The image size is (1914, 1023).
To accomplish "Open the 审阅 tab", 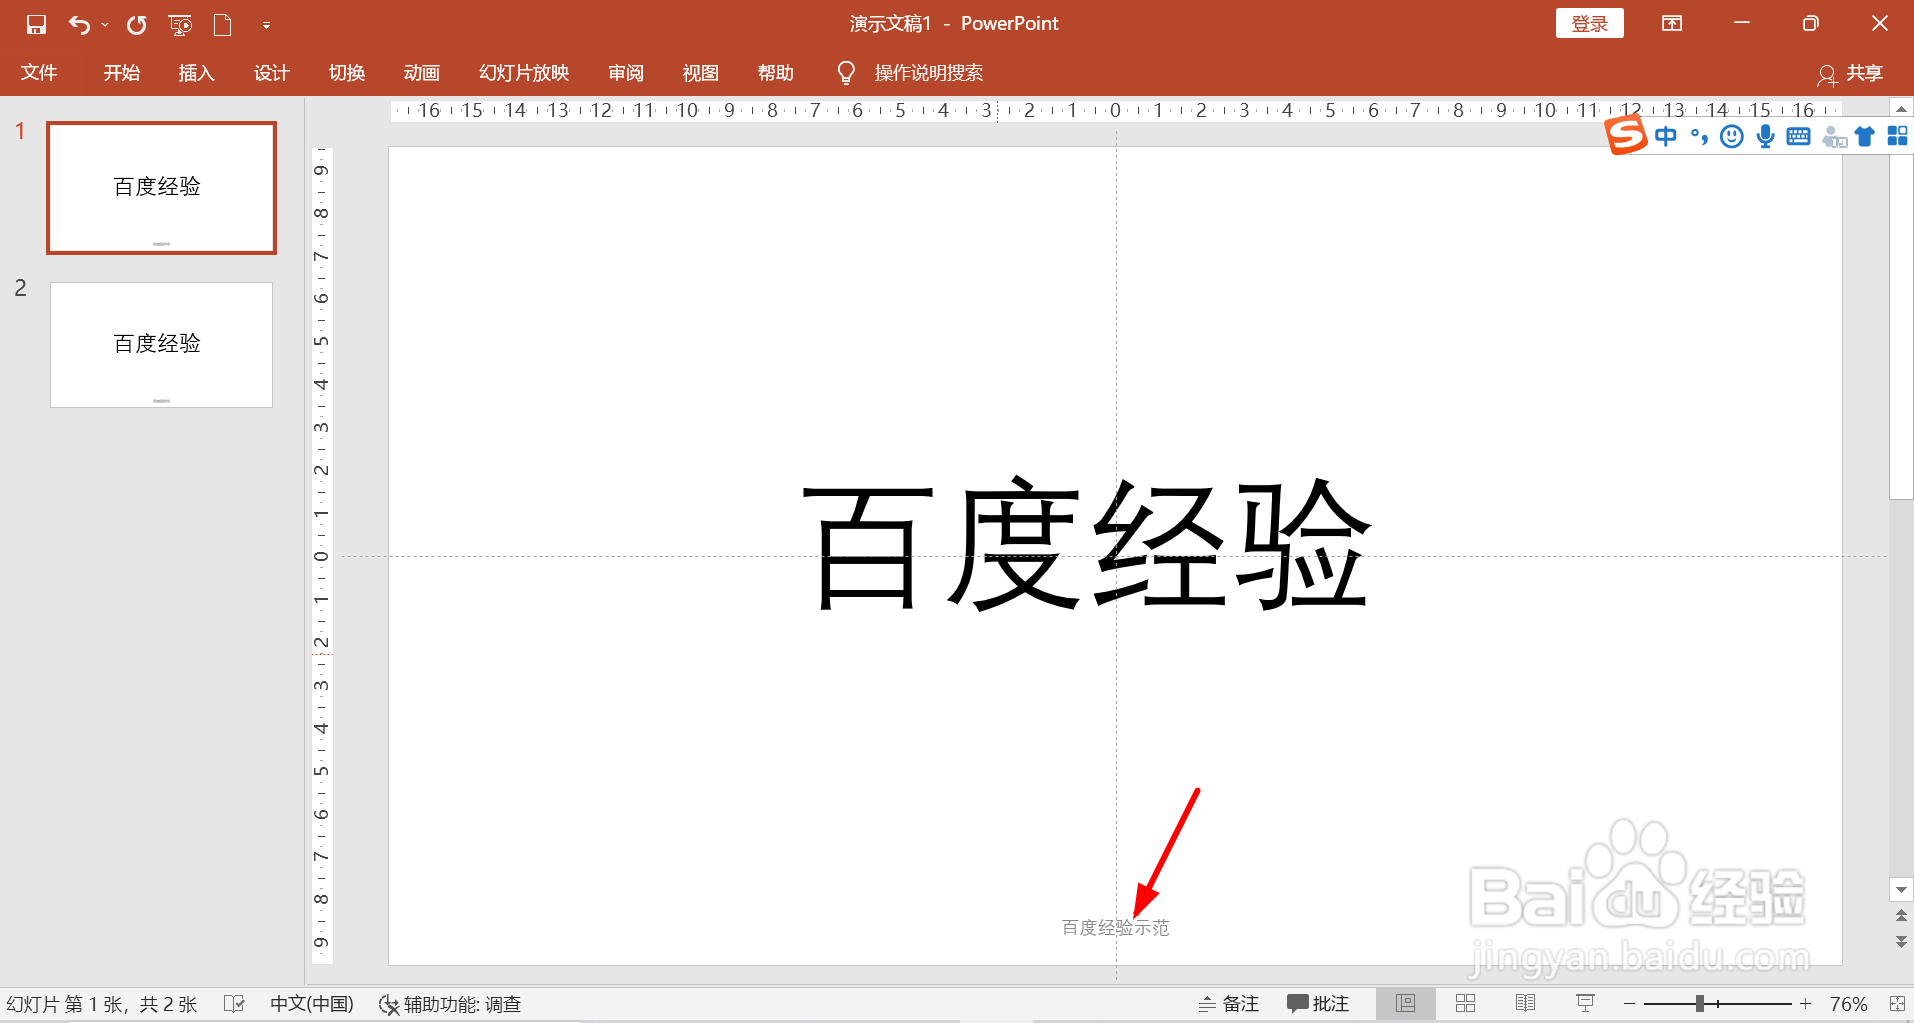I will pyautogui.click(x=625, y=72).
